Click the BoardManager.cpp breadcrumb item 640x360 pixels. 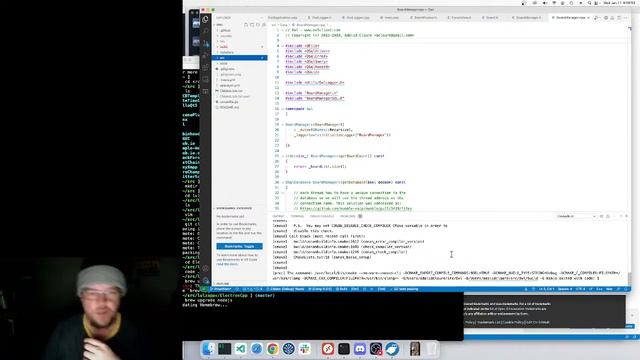click(311, 25)
